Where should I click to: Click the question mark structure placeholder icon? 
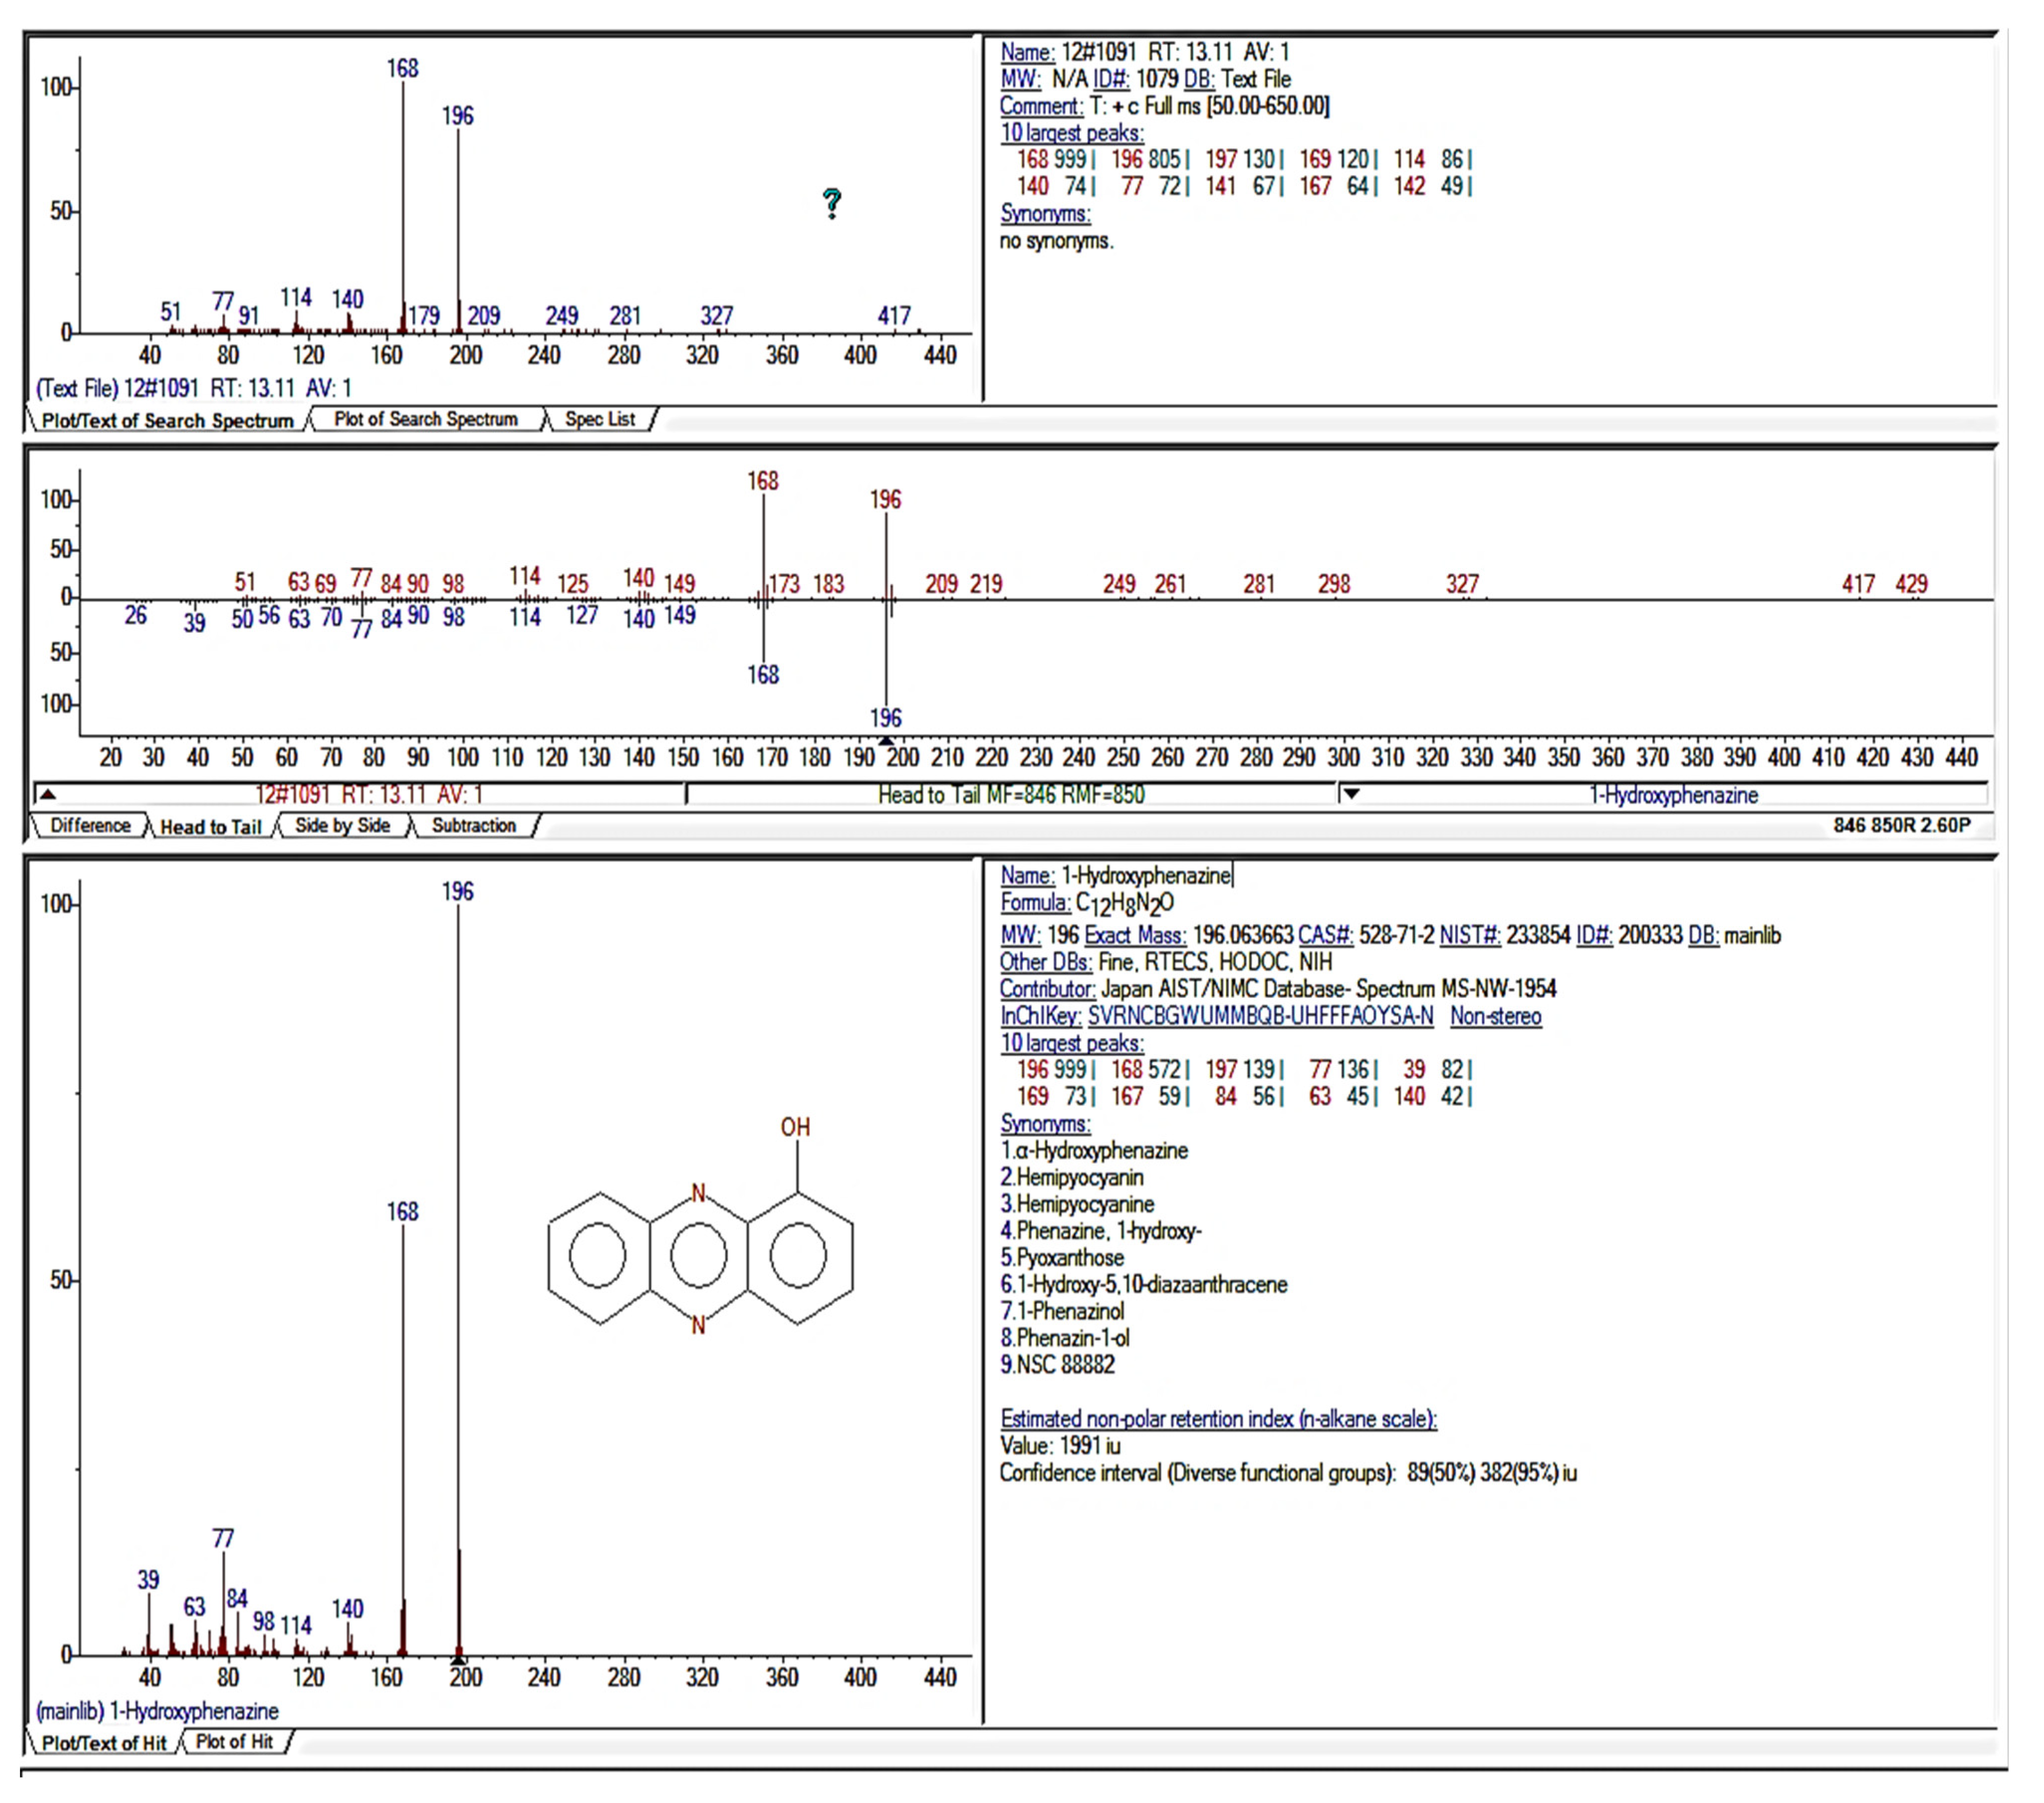[831, 204]
